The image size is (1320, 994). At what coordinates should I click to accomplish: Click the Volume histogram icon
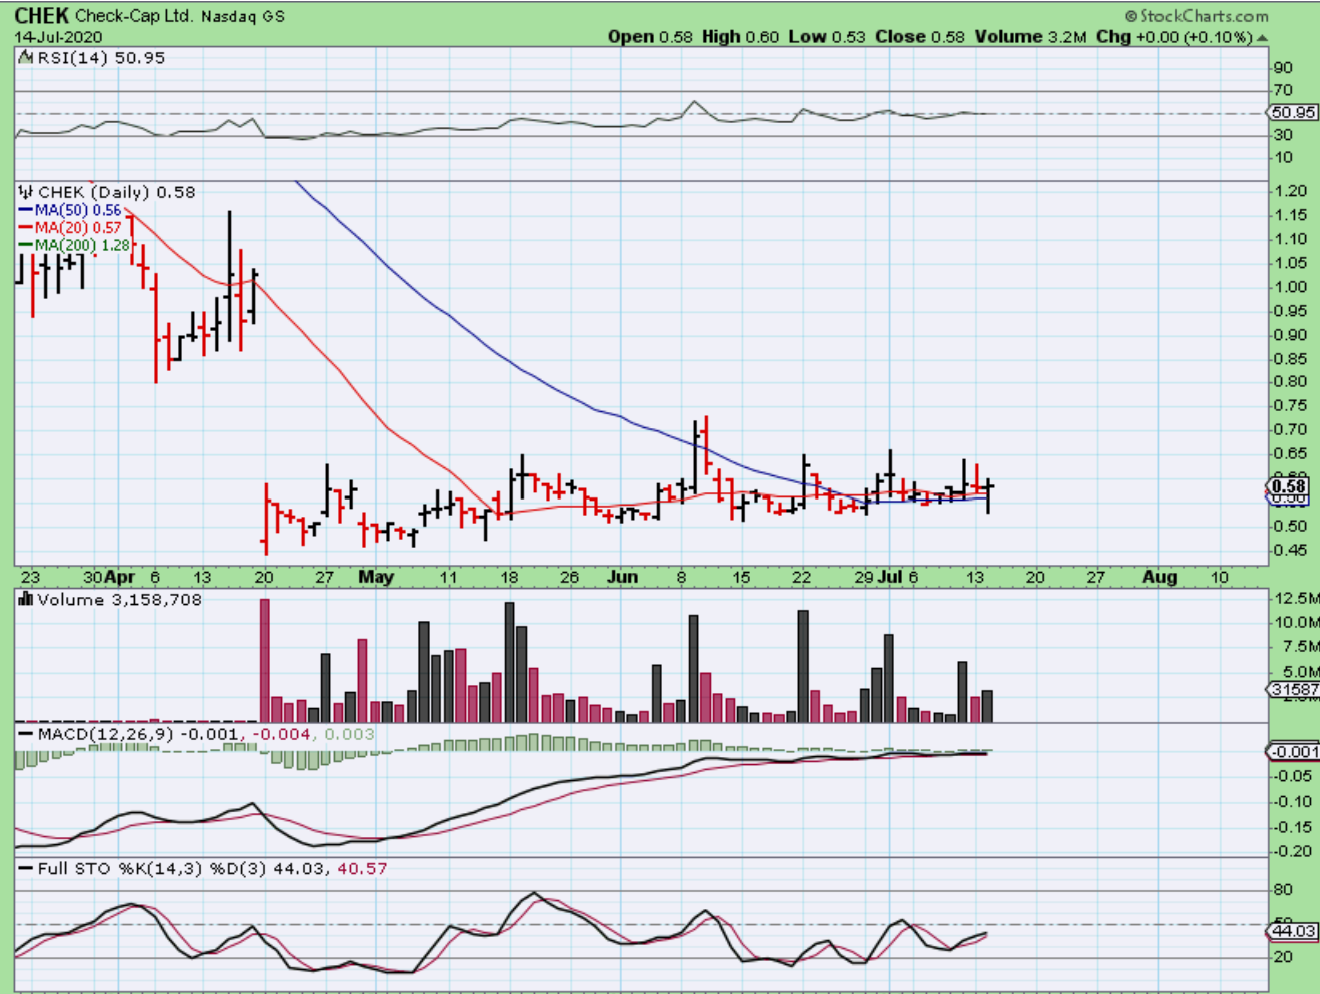26,600
